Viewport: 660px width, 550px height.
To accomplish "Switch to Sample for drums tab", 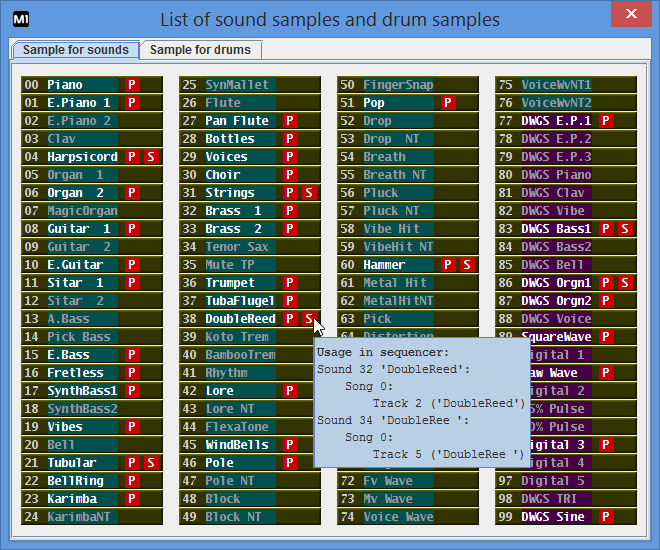I will pyautogui.click(x=200, y=50).
